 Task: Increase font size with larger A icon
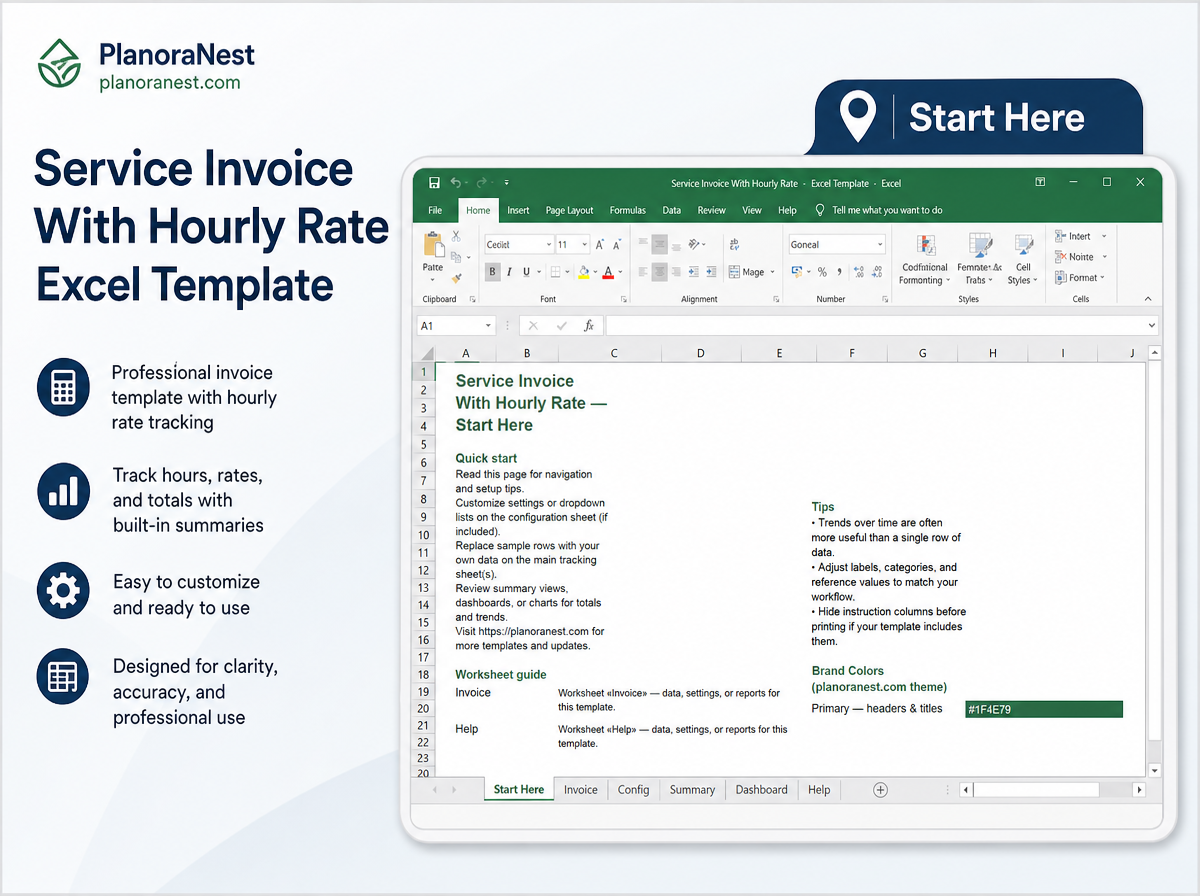(600, 244)
